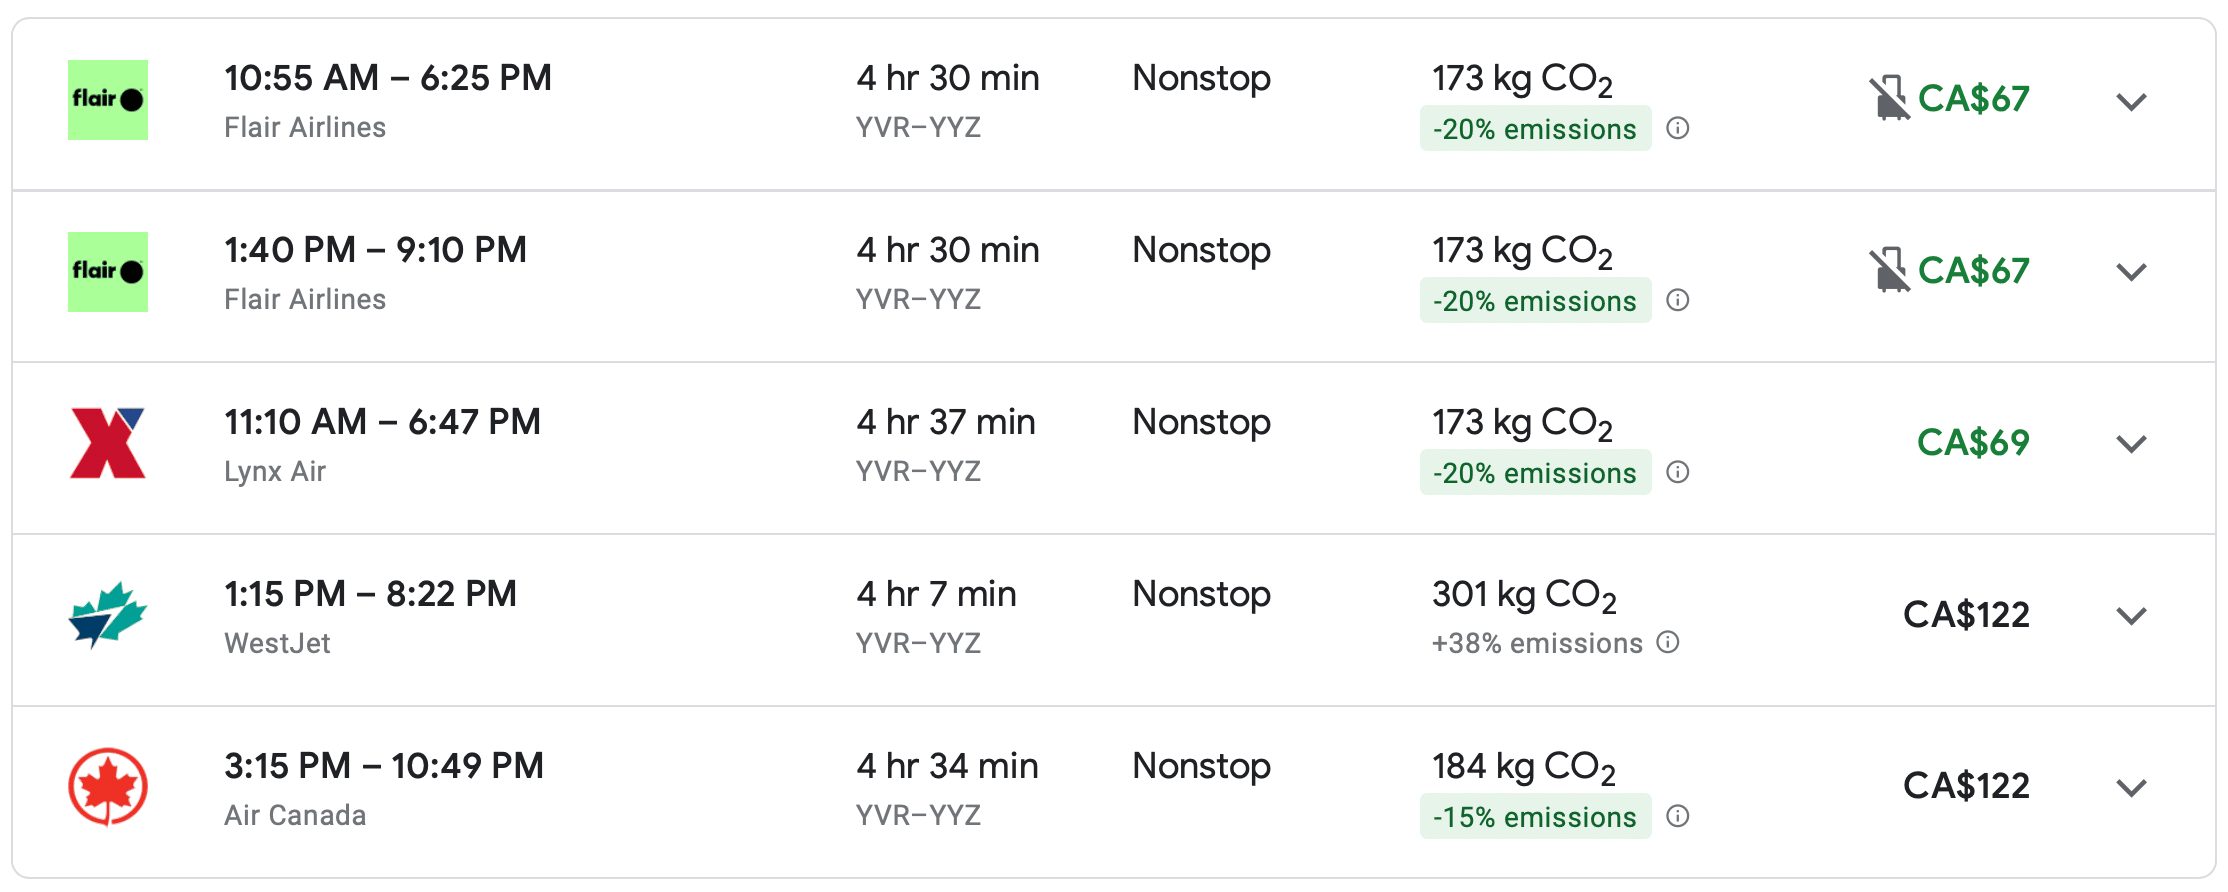Expand the WestJet flight details chevron
Screen dimensions: 2228x892
coord(2132,616)
